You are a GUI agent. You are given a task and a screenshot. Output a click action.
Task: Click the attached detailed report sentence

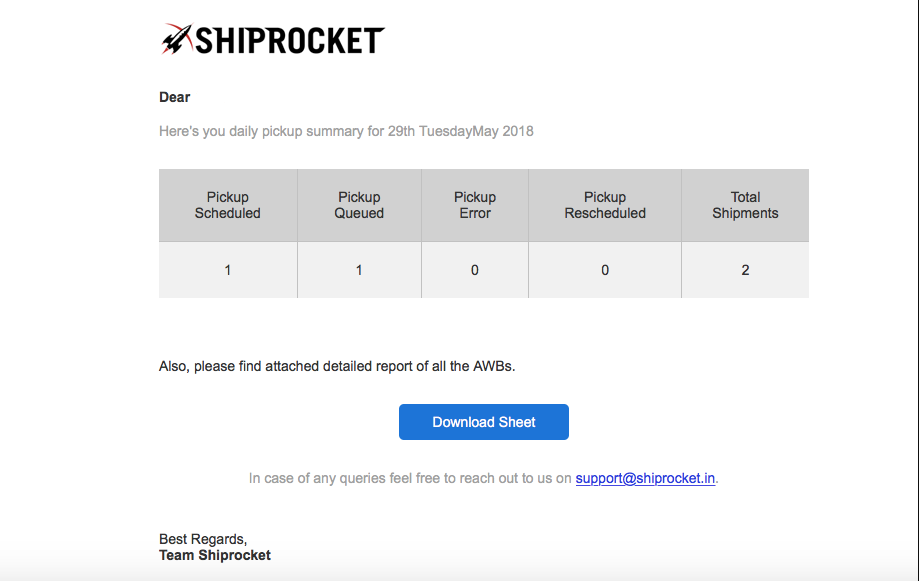337,366
